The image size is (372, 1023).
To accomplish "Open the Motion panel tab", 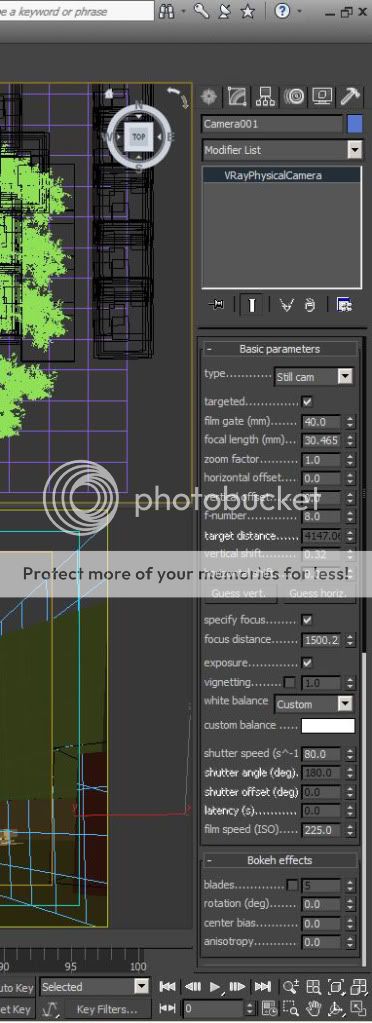I will point(294,97).
